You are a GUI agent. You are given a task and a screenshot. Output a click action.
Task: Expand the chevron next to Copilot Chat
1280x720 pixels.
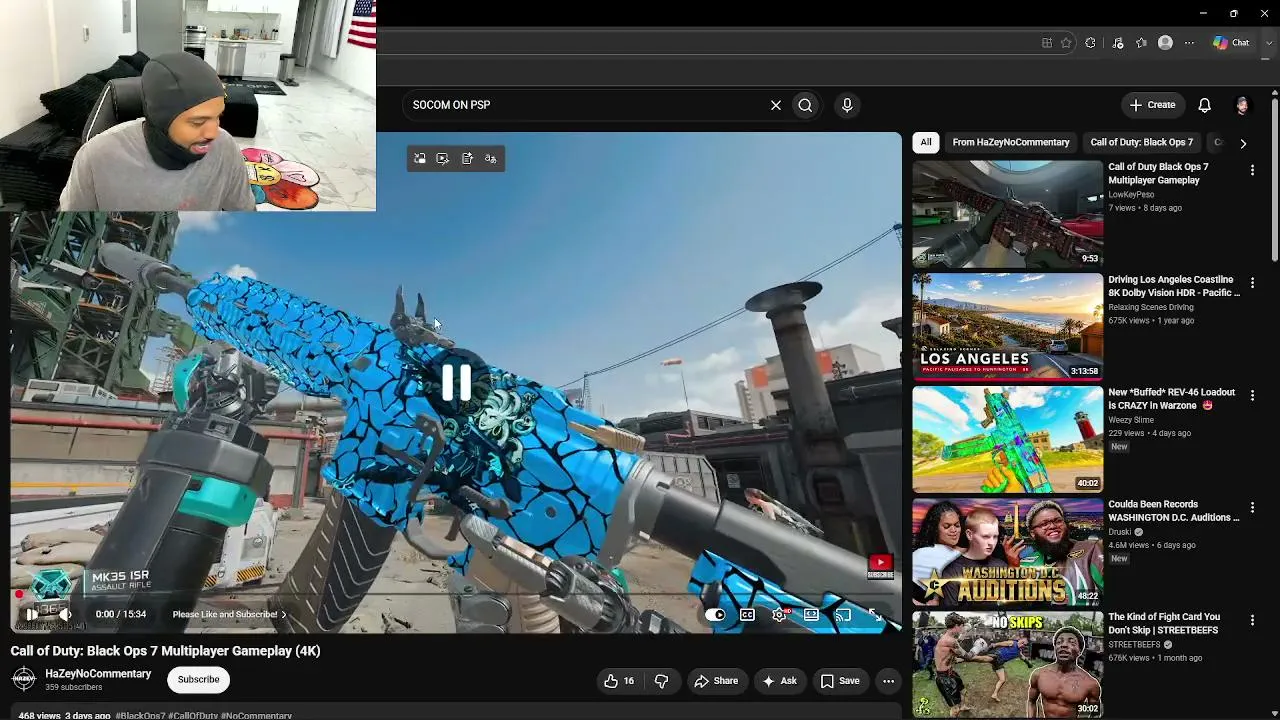pos(1268,43)
